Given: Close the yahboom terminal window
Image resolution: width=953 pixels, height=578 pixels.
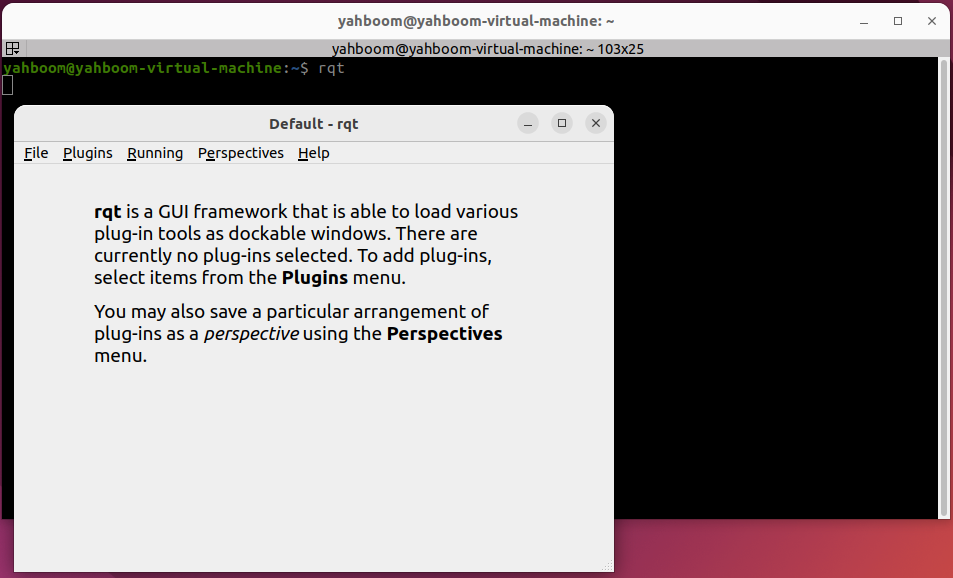Looking at the screenshot, I should [x=930, y=20].
